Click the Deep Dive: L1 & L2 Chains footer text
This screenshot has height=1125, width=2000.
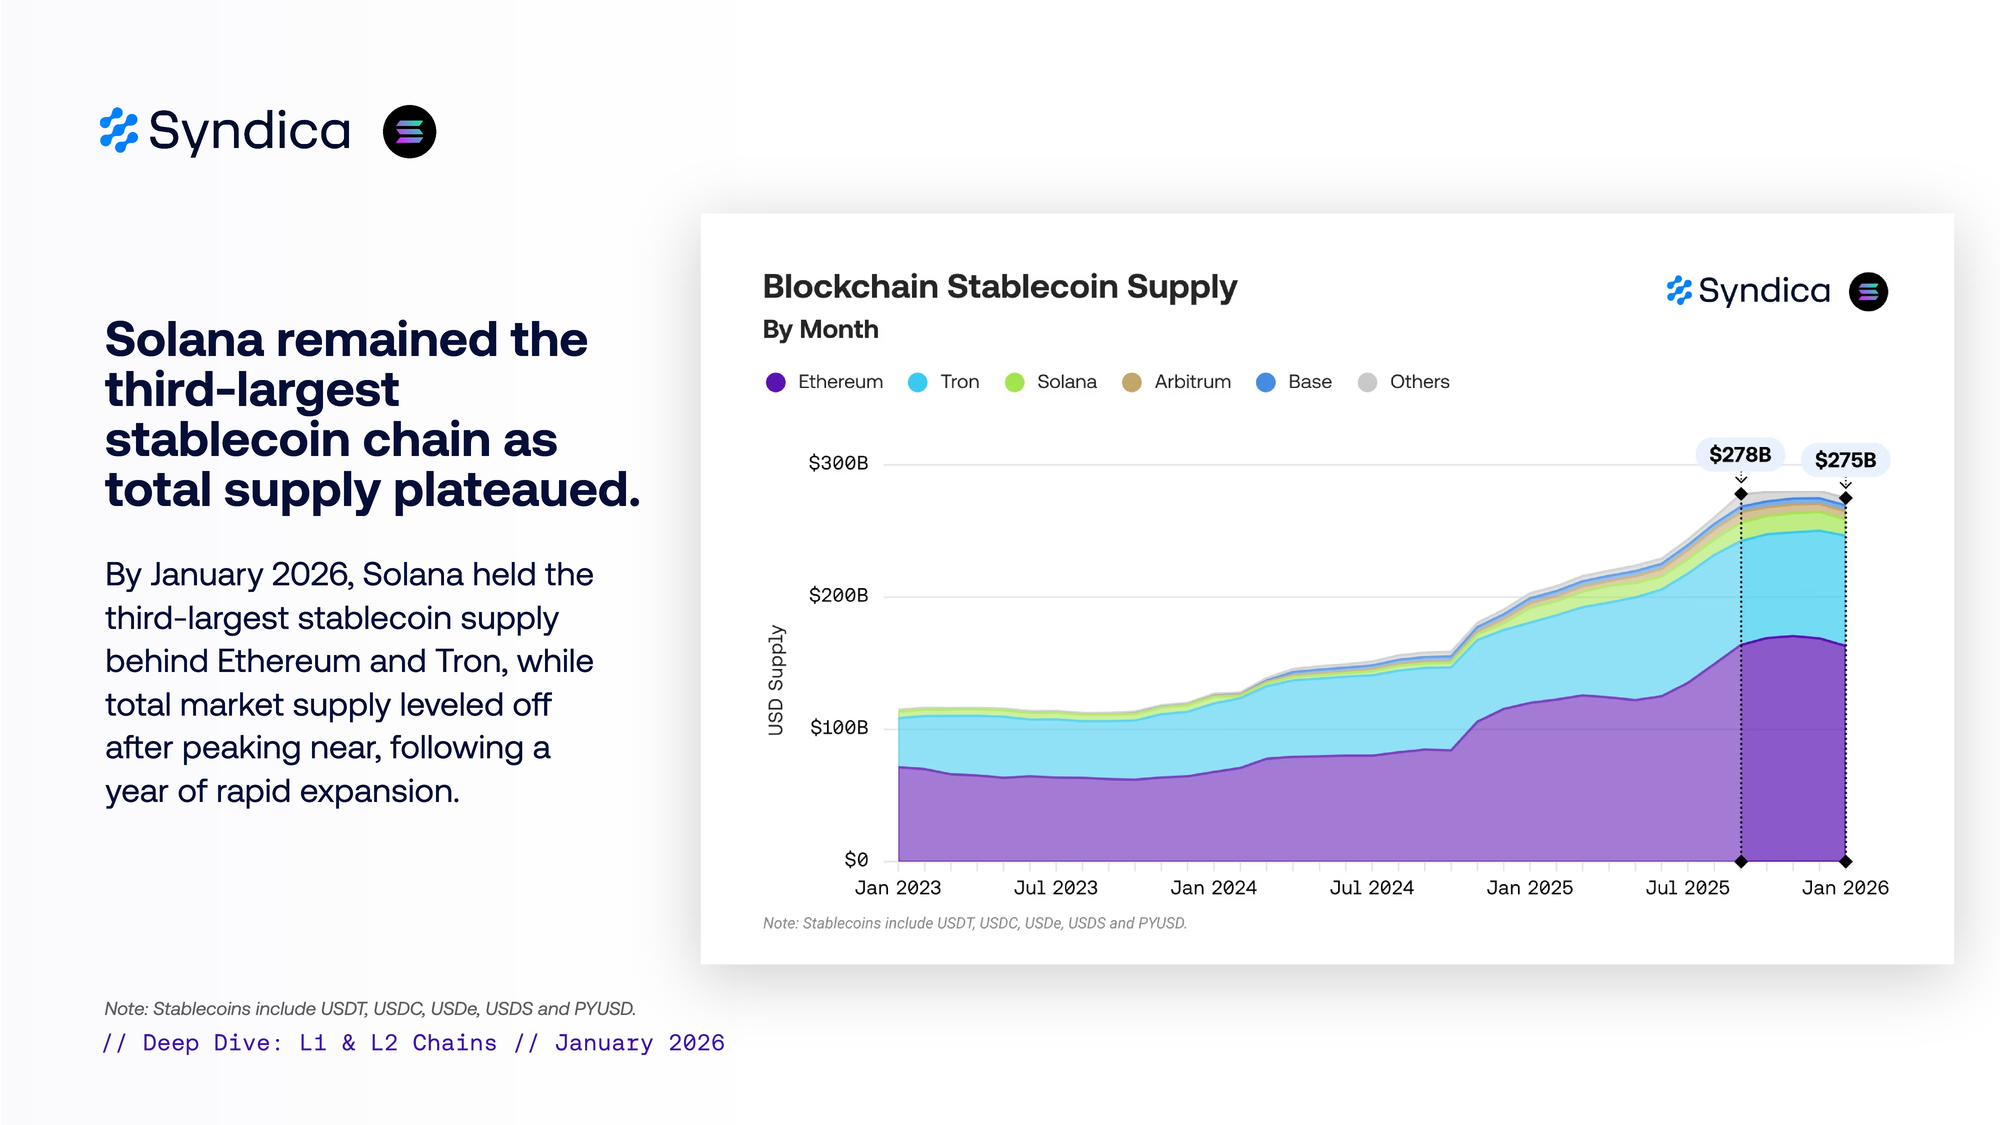pos(413,1043)
